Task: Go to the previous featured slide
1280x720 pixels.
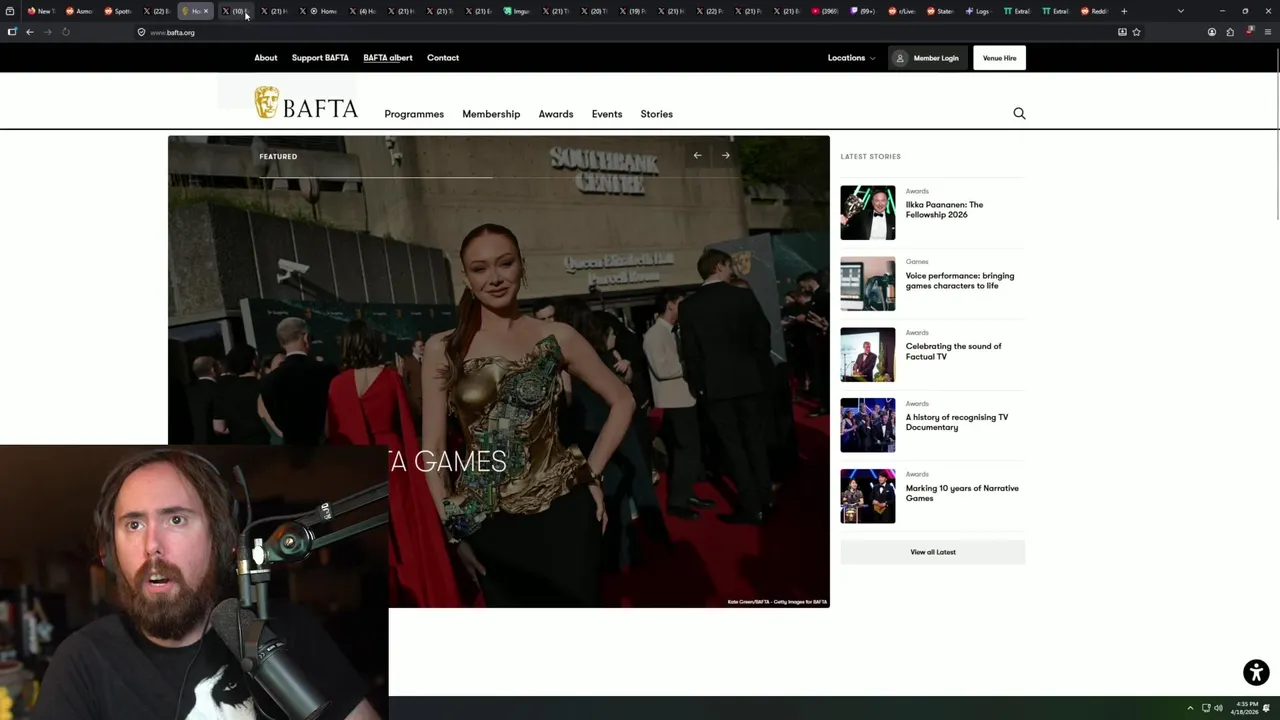Action: pyautogui.click(x=697, y=156)
